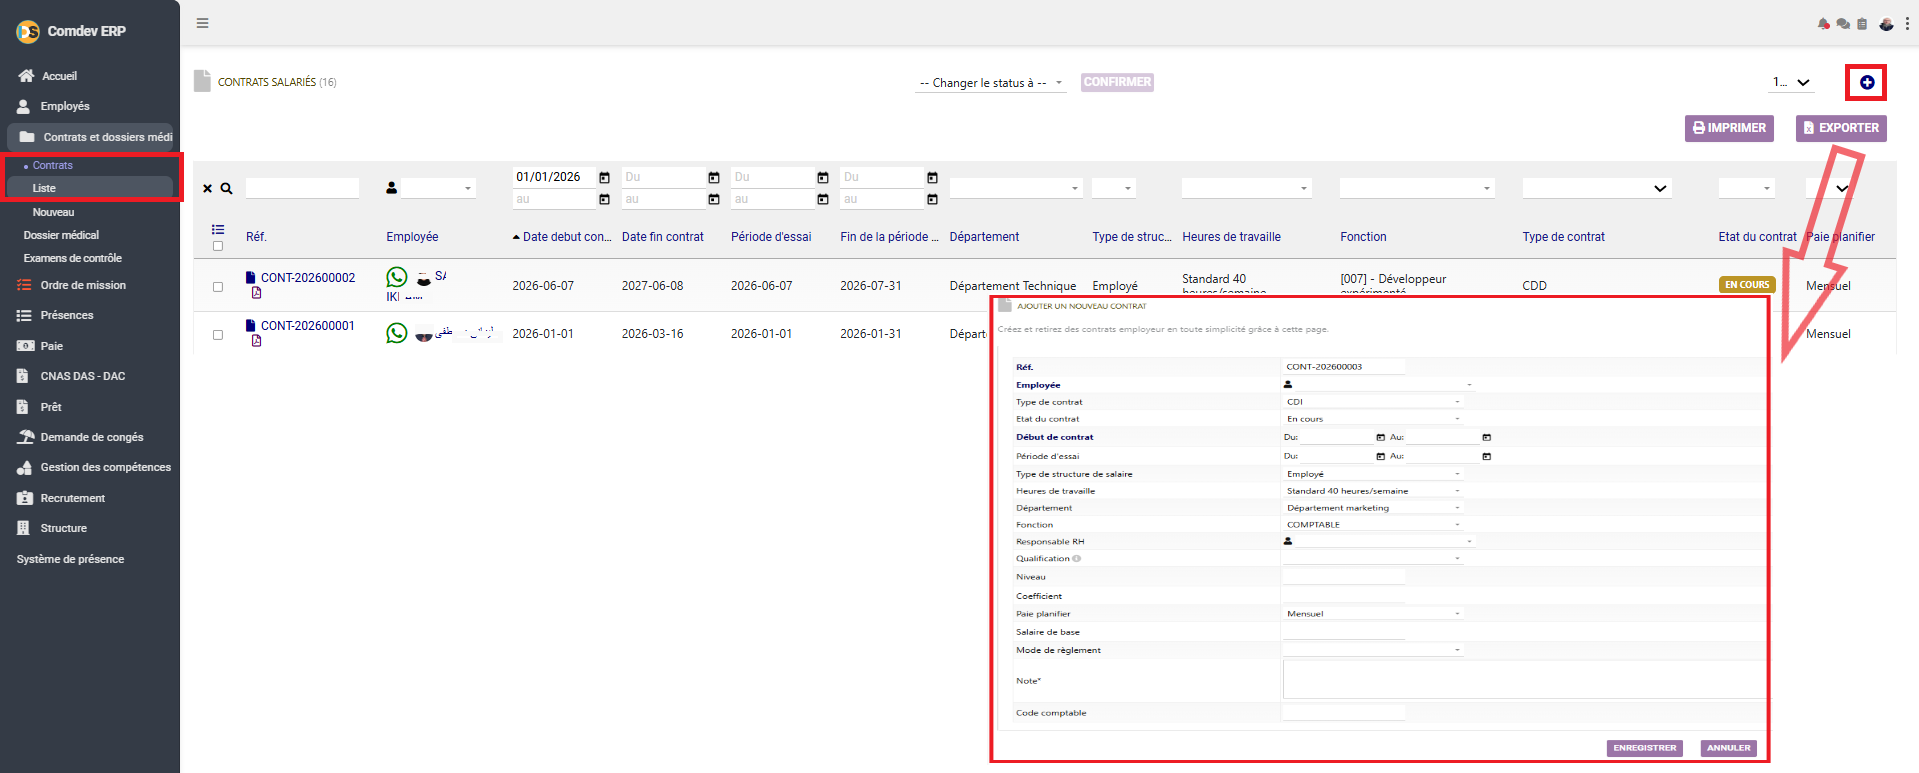Open the Heures de travaille filter dropdown
Screen dimensions: 1919x773
click(x=1246, y=188)
